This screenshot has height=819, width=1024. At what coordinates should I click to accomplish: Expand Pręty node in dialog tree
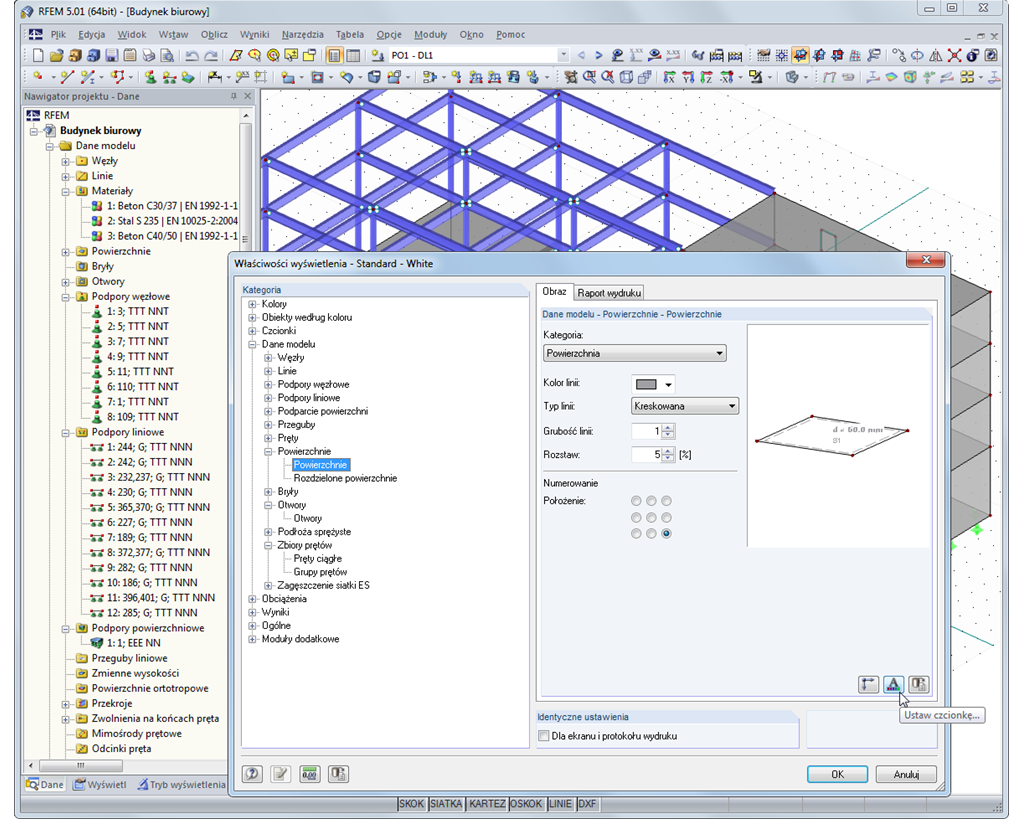(x=268, y=438)
